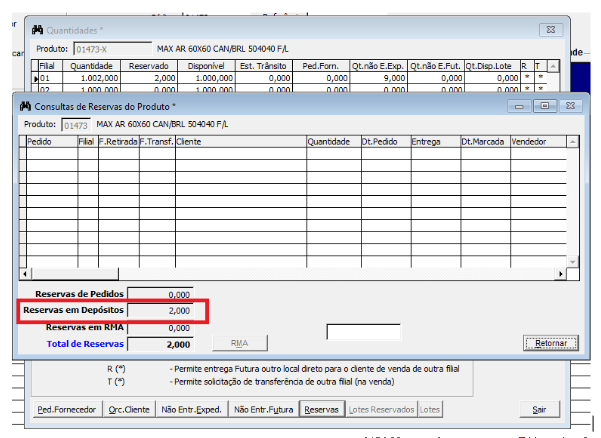The image size is (601, 438).
Task: Select Qt.Disp.Lote column header
Action: pyautogui.click(x=492, y=66)
